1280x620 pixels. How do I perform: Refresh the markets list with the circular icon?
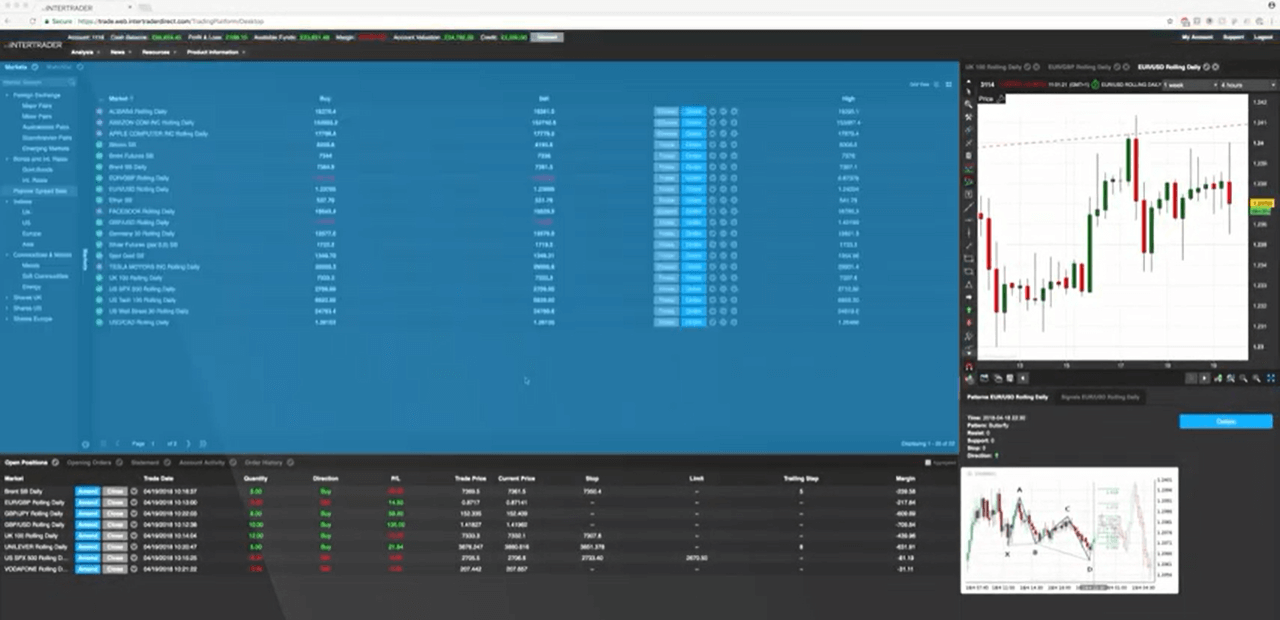pyautogui.click(x=85, y=443)
